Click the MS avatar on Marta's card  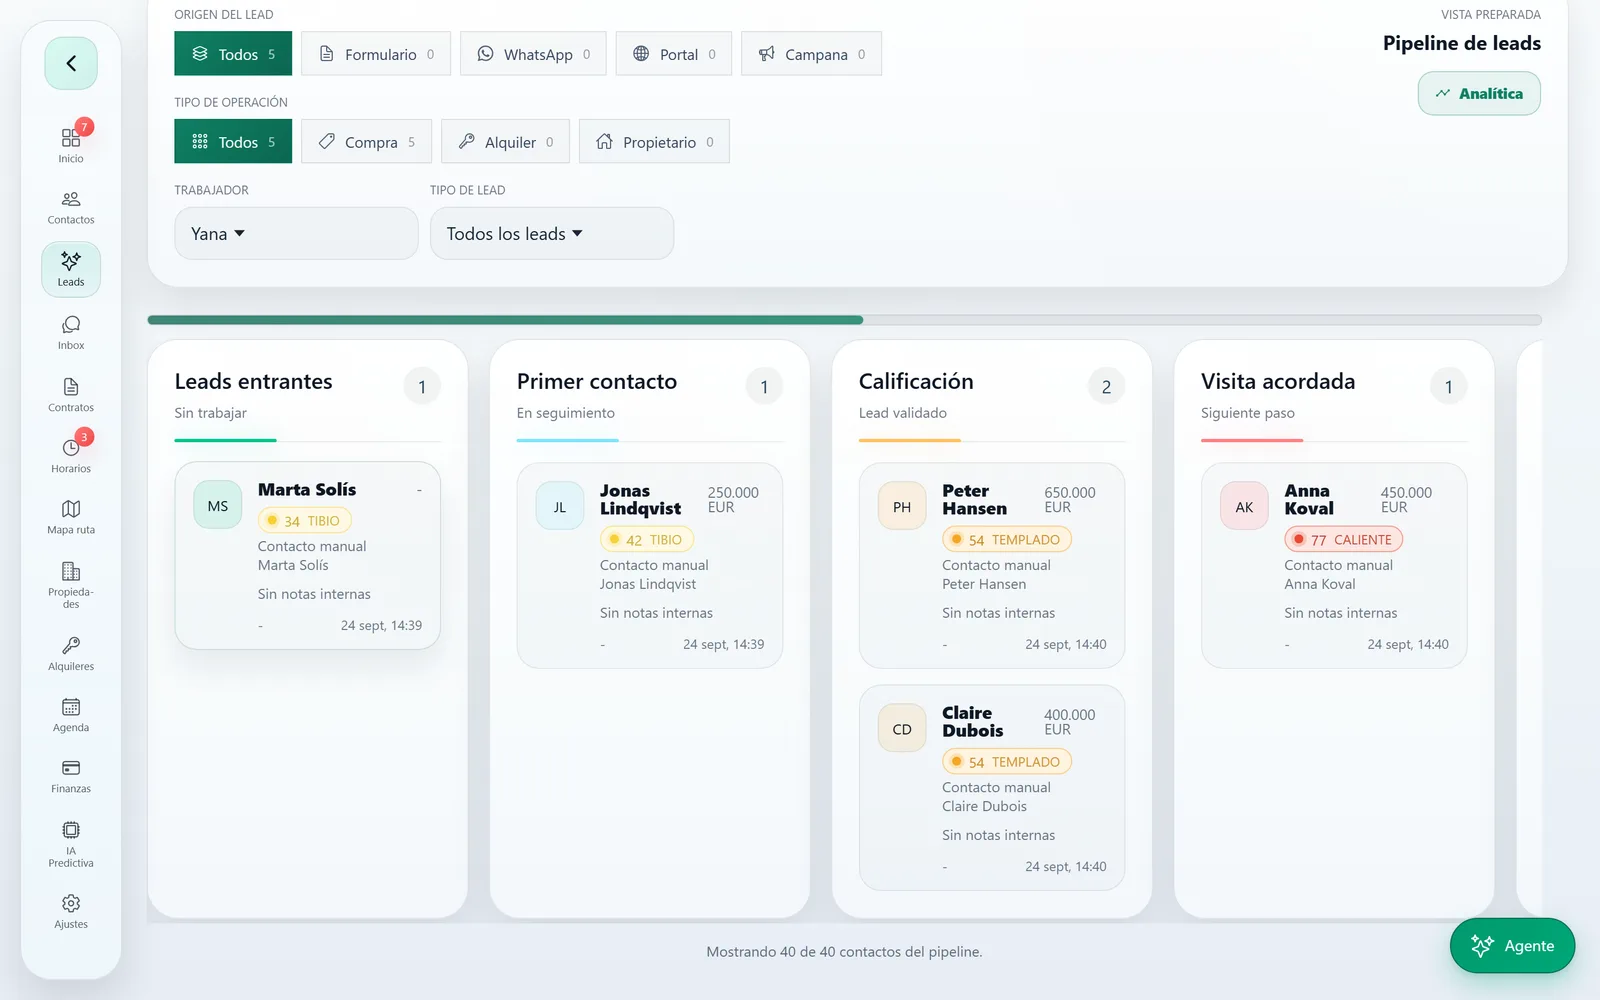(218, 506)
